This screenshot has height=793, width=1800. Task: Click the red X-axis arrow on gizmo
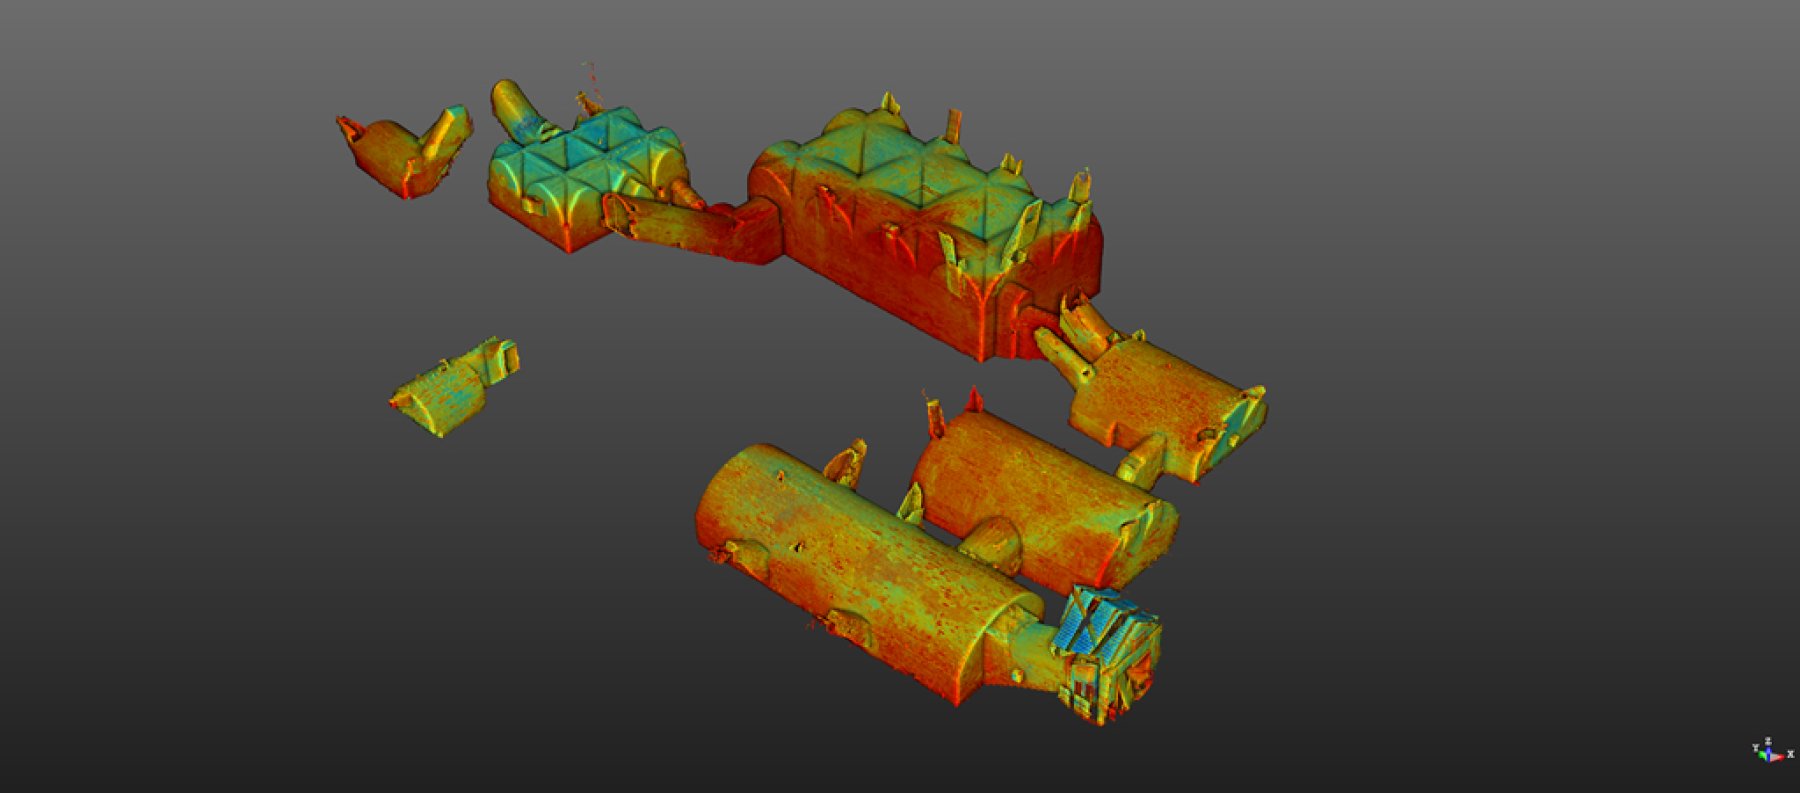[x=1781, y=756]
